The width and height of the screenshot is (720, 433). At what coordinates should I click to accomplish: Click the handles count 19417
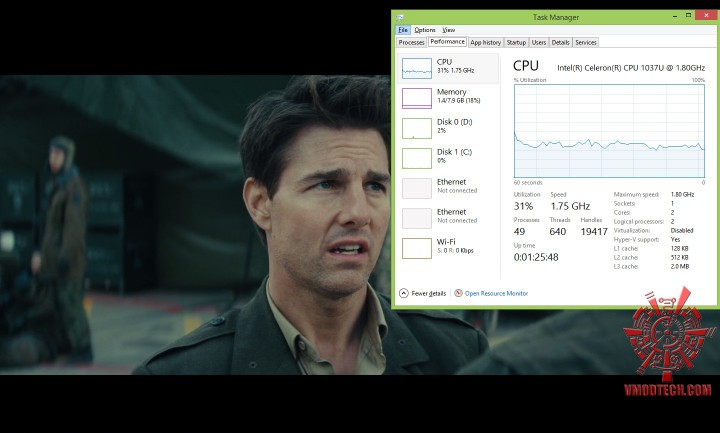point(594,232)
